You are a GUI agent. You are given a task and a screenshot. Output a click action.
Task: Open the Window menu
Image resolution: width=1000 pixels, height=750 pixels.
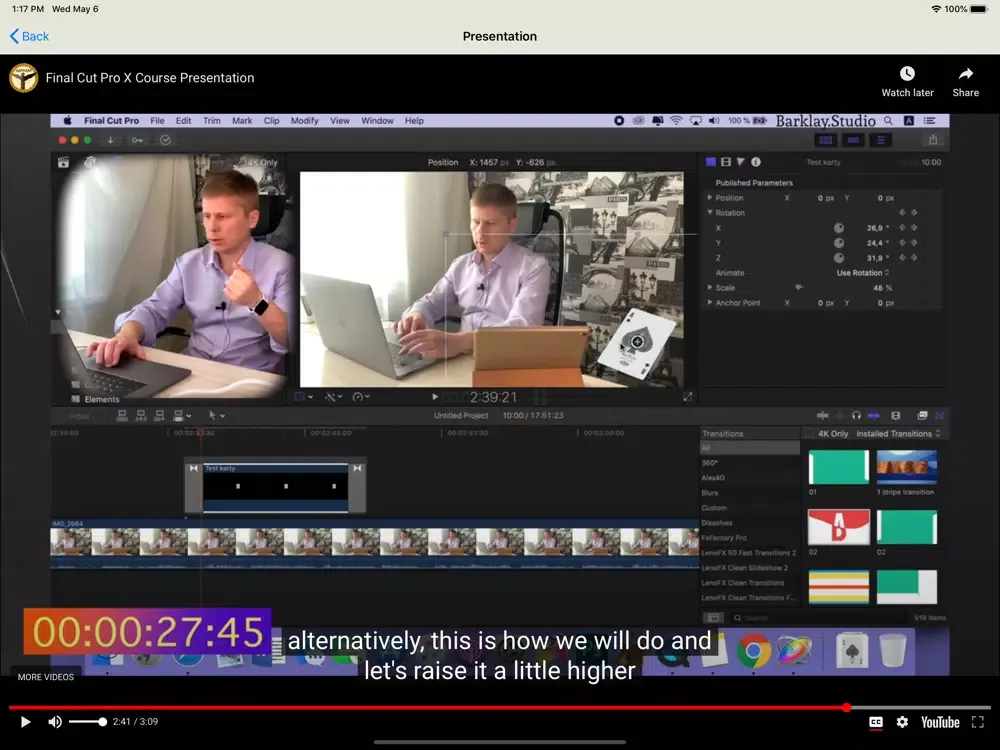(378, 121)
